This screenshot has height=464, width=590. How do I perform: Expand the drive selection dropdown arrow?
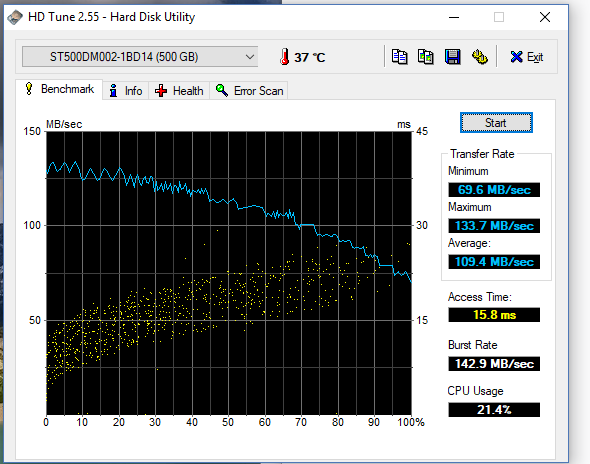[x=249, y=57]
